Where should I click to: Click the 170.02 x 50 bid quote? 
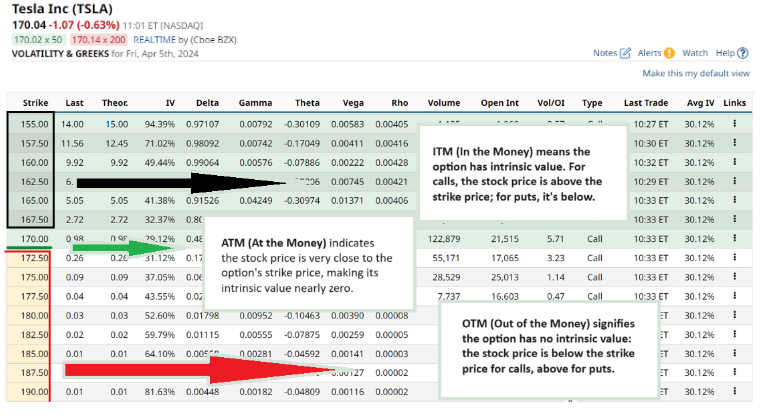click(38, 40)
